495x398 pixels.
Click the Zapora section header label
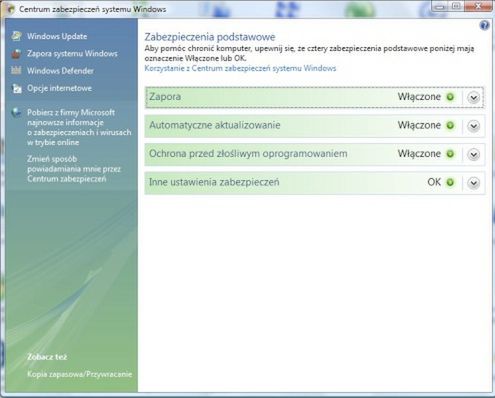[x=165, y=97]
